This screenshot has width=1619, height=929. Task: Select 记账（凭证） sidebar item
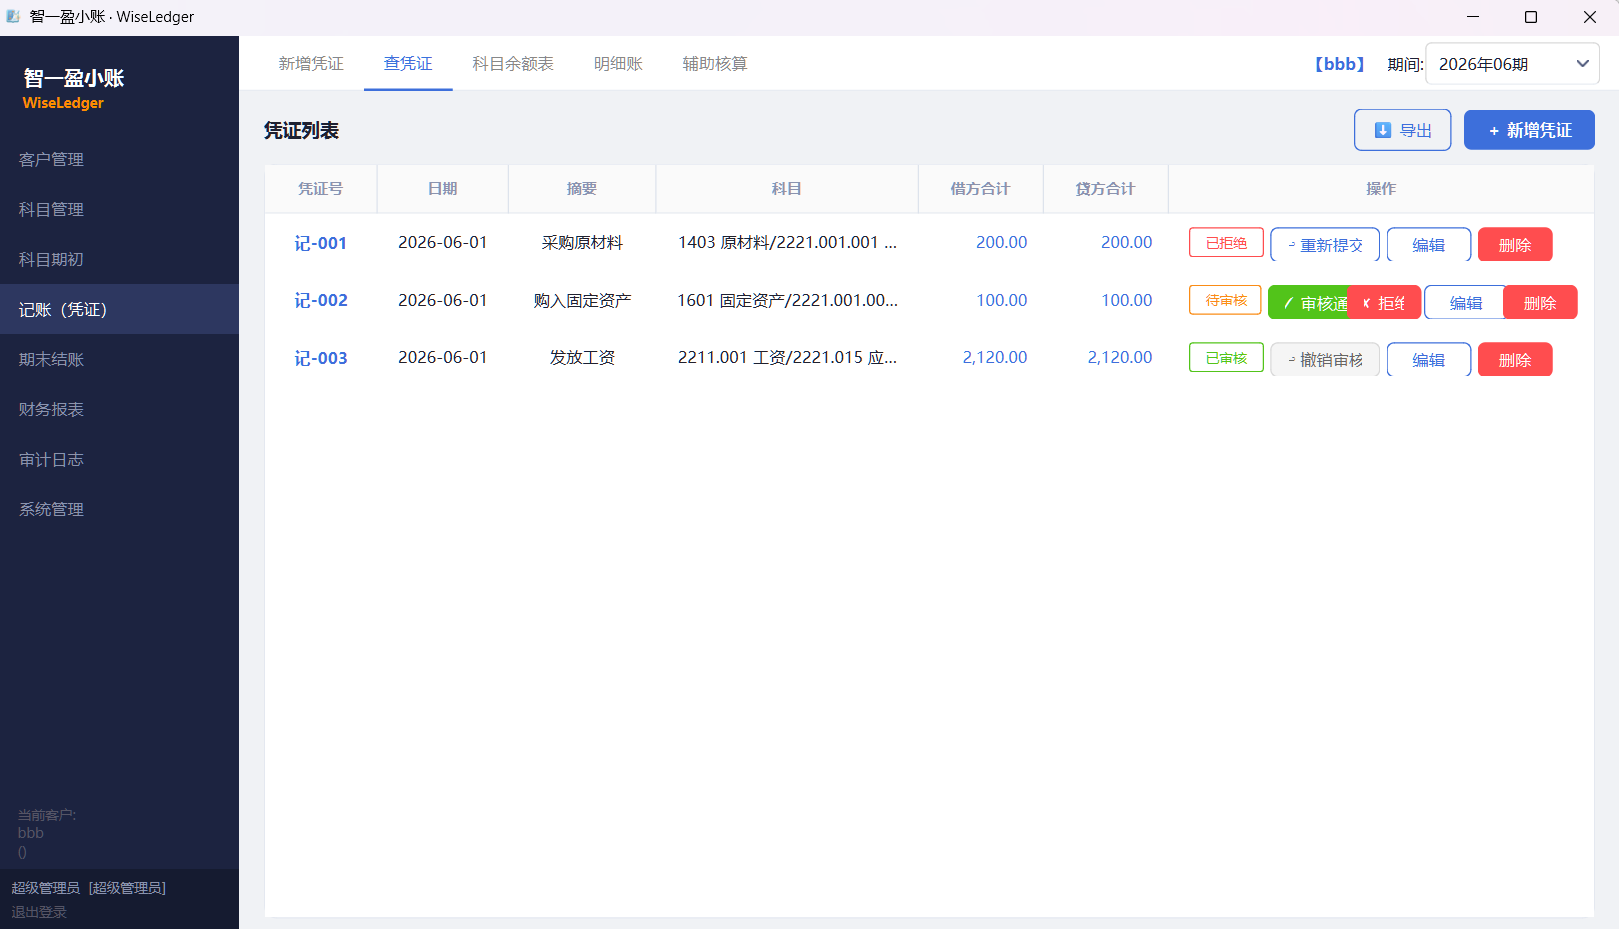(x=119, y=309)
